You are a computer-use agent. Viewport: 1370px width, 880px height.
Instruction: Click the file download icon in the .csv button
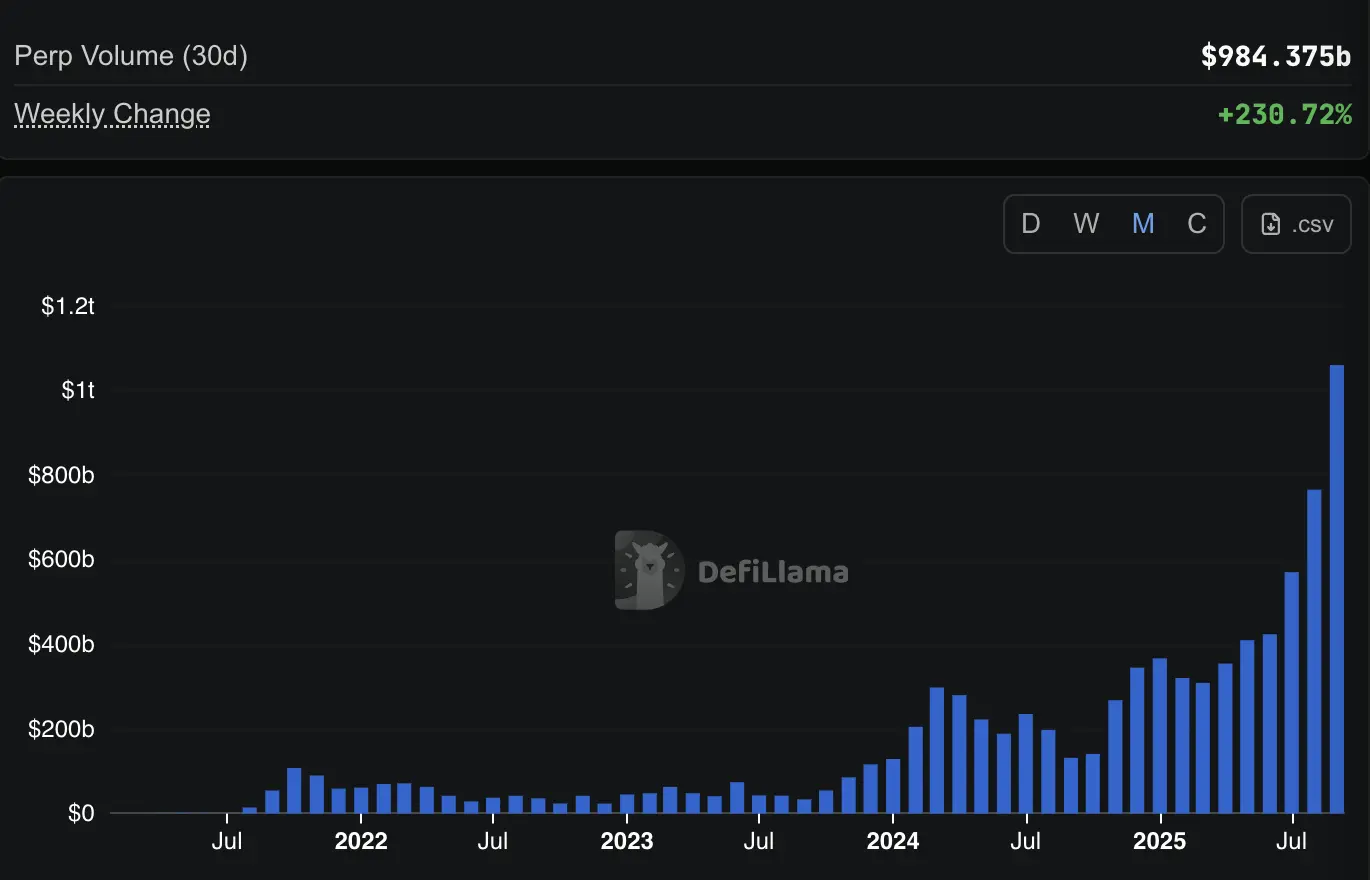pyautogui.click(x=1270, y=224)
